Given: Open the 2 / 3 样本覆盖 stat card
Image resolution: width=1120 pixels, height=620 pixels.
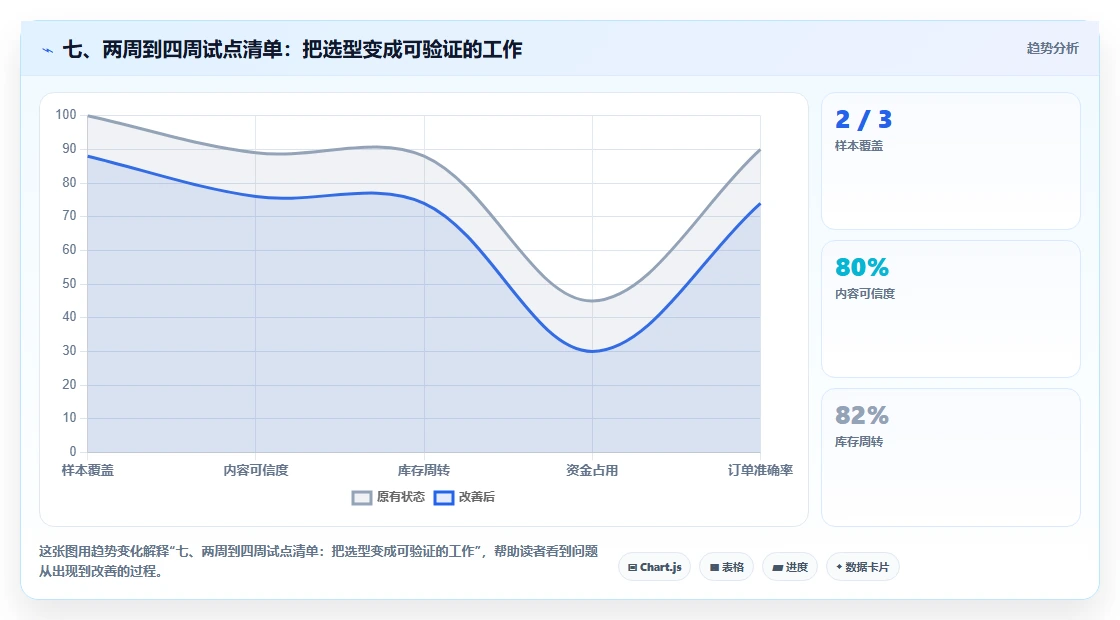Looking at the screenshot, I should tap(951, 161).
